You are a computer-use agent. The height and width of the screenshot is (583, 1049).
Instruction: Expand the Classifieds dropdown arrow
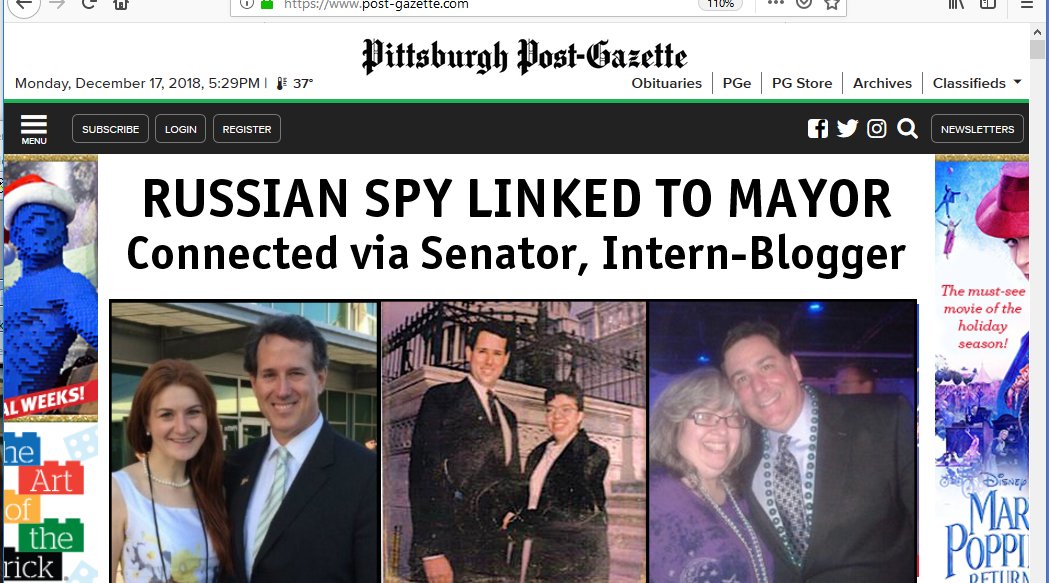click(x=1018, y=82)
